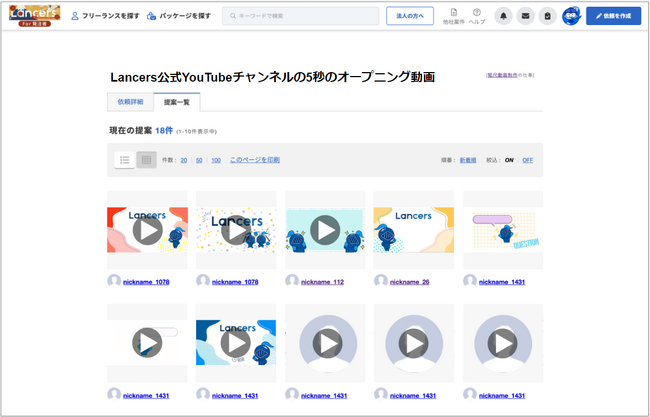This screenshot has width=650, height=417.
Task: Play the light blue two-mascot video thumbnail
Action: point(325,230)
